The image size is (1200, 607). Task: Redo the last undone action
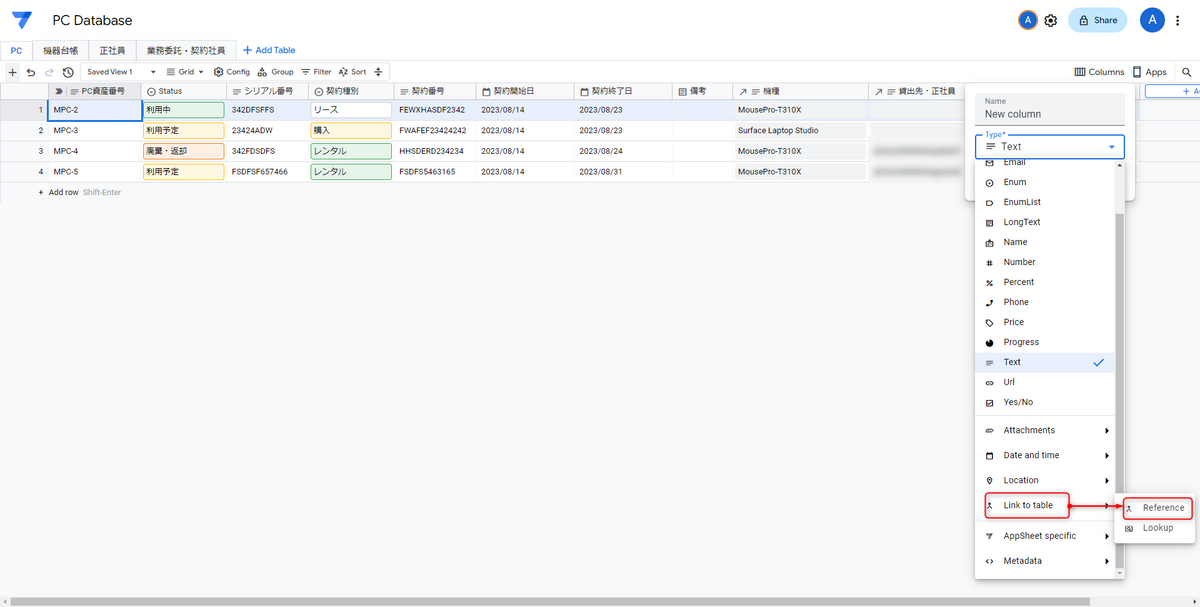pyautogui.click(x=49, y=72)
